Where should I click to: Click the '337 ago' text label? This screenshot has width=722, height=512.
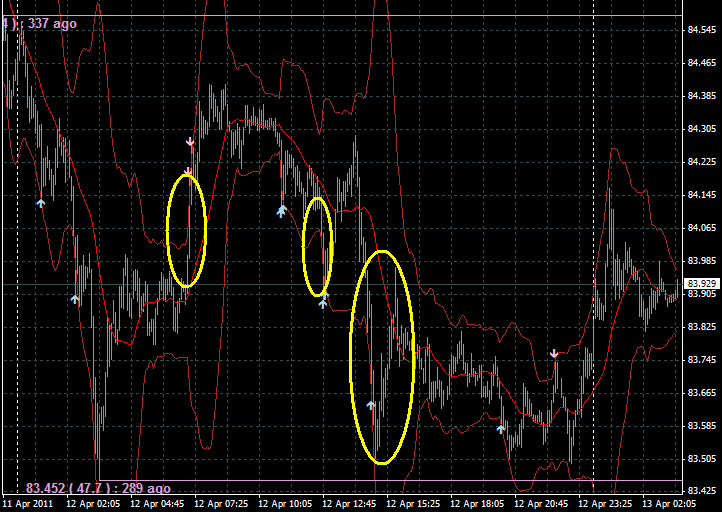click(50, 23)
